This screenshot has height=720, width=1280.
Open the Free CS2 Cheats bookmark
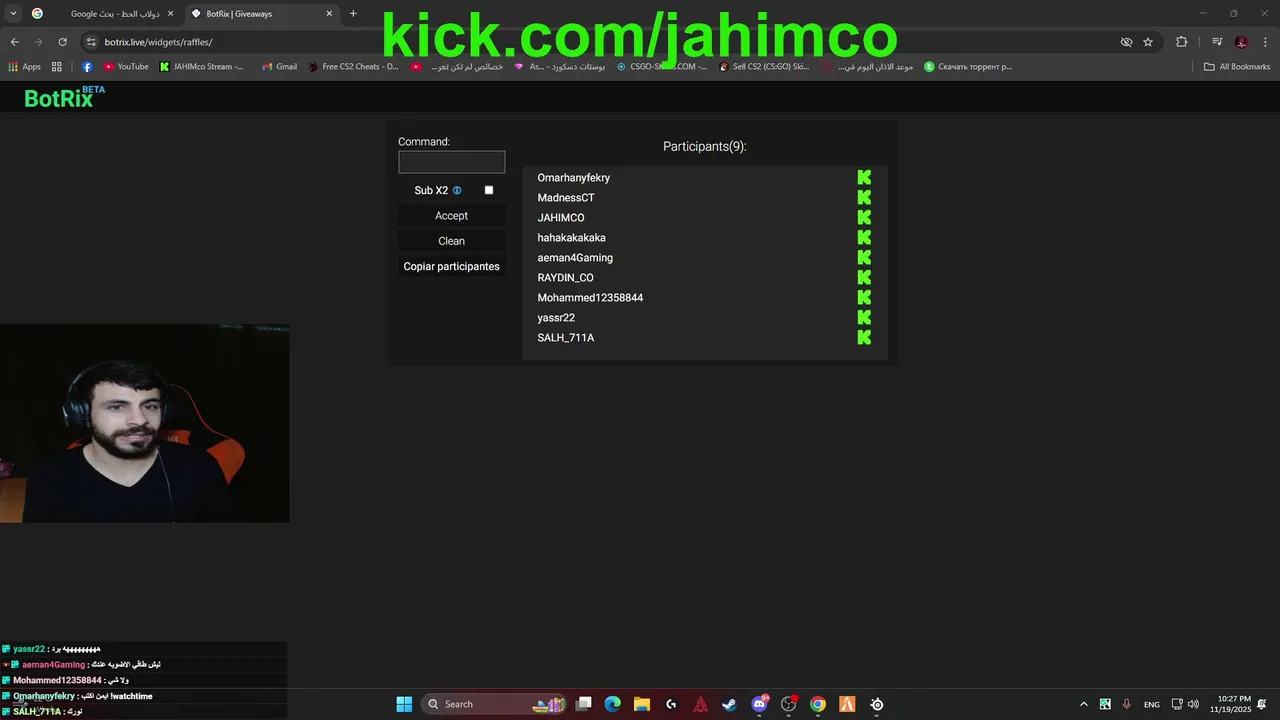(353, 67)
